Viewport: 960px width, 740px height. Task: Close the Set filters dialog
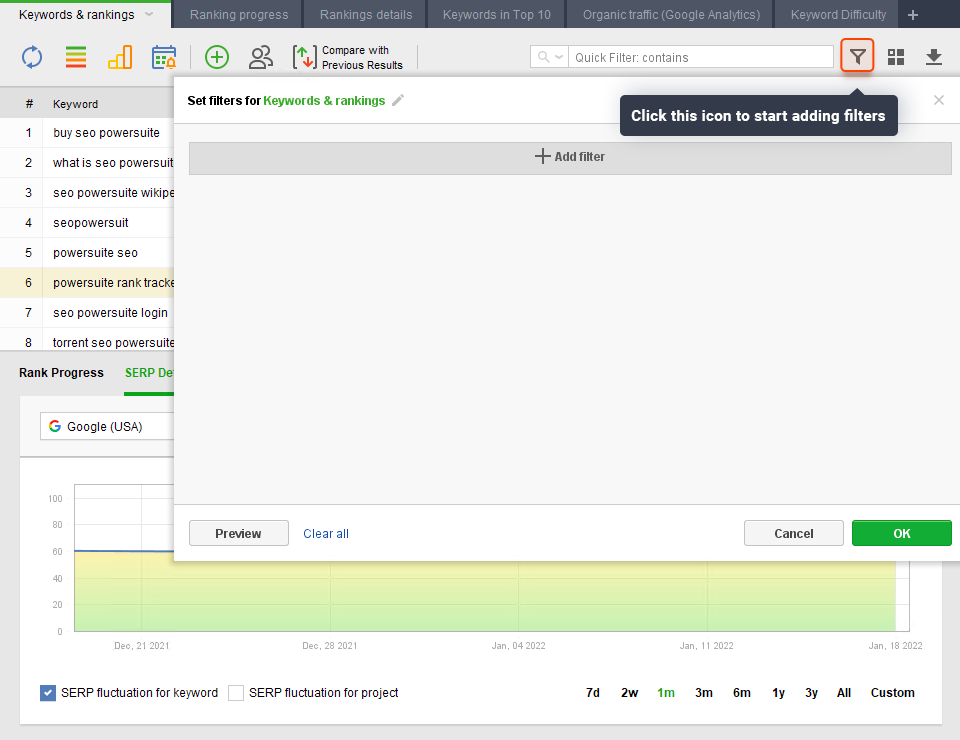[939, 100]
